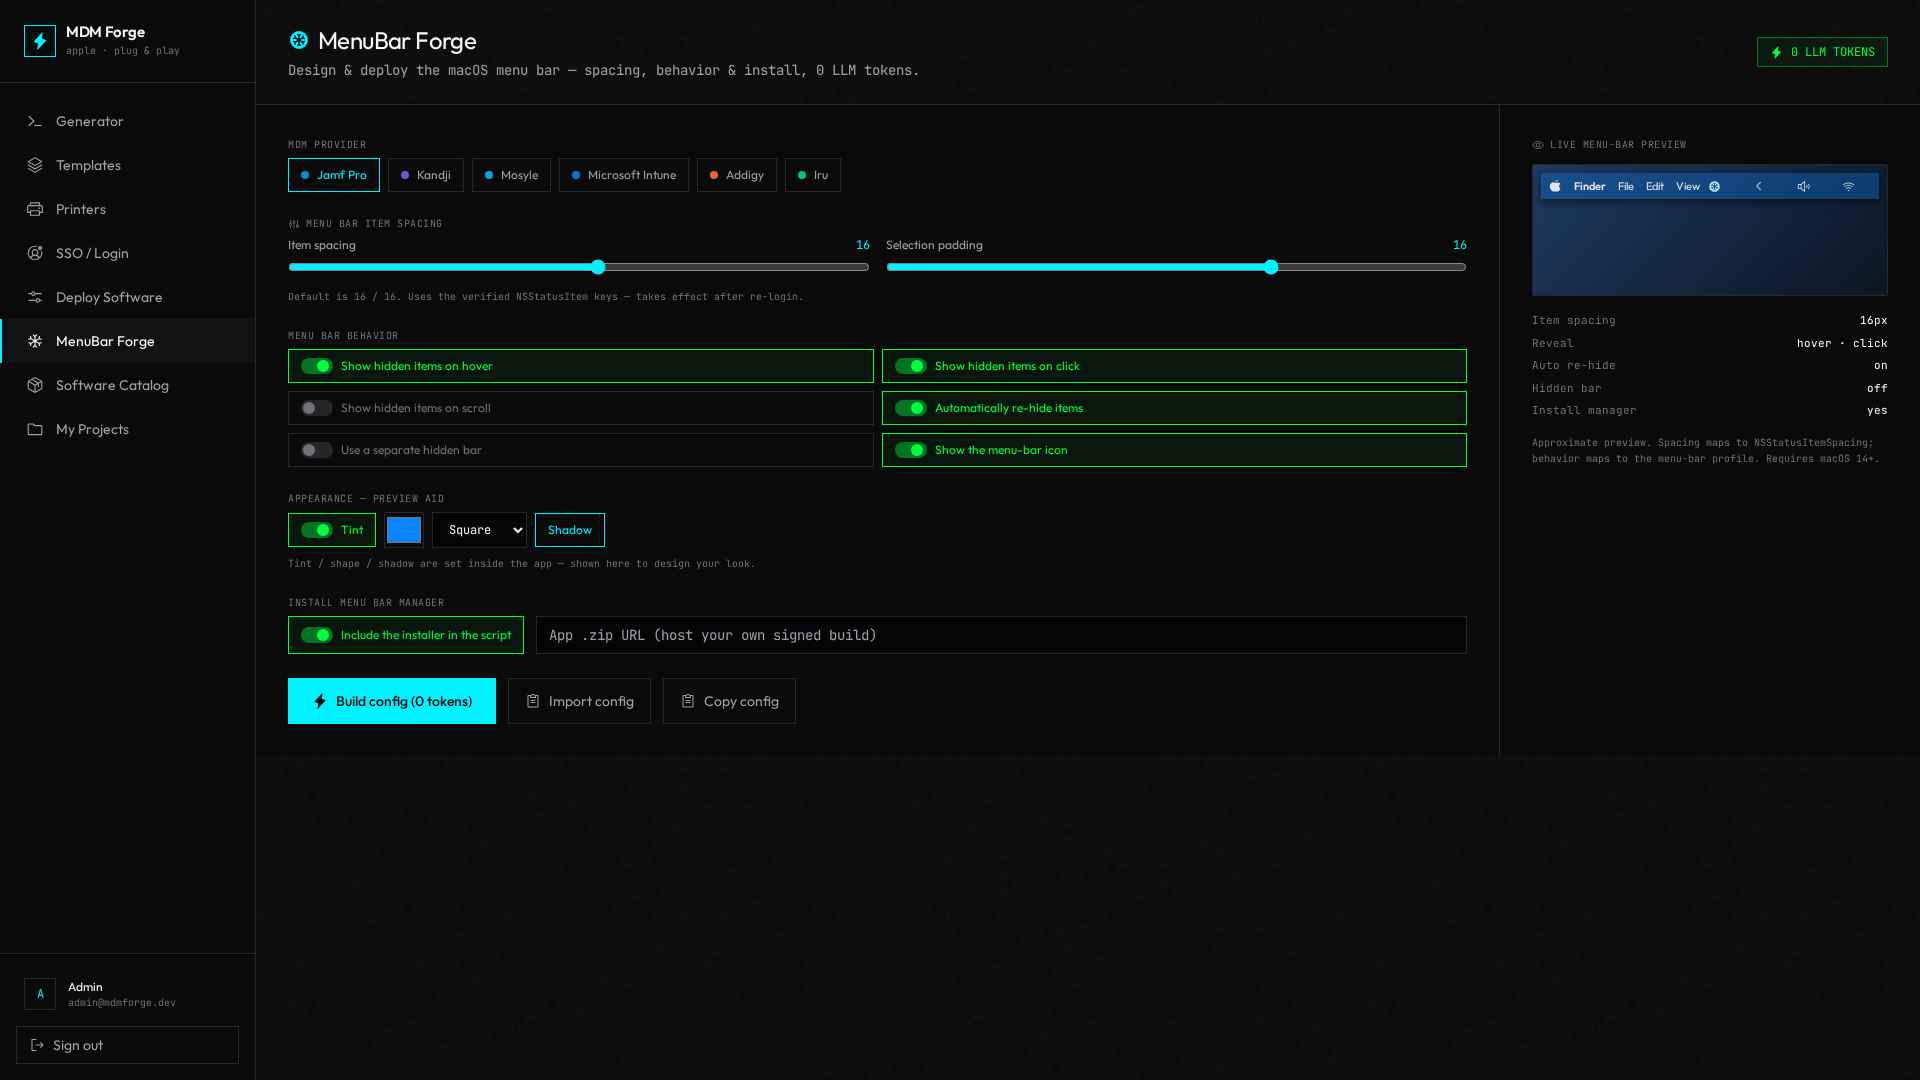Click the Printers printer icon
The image size is (1920, 1080).
[x=35, y=209]
